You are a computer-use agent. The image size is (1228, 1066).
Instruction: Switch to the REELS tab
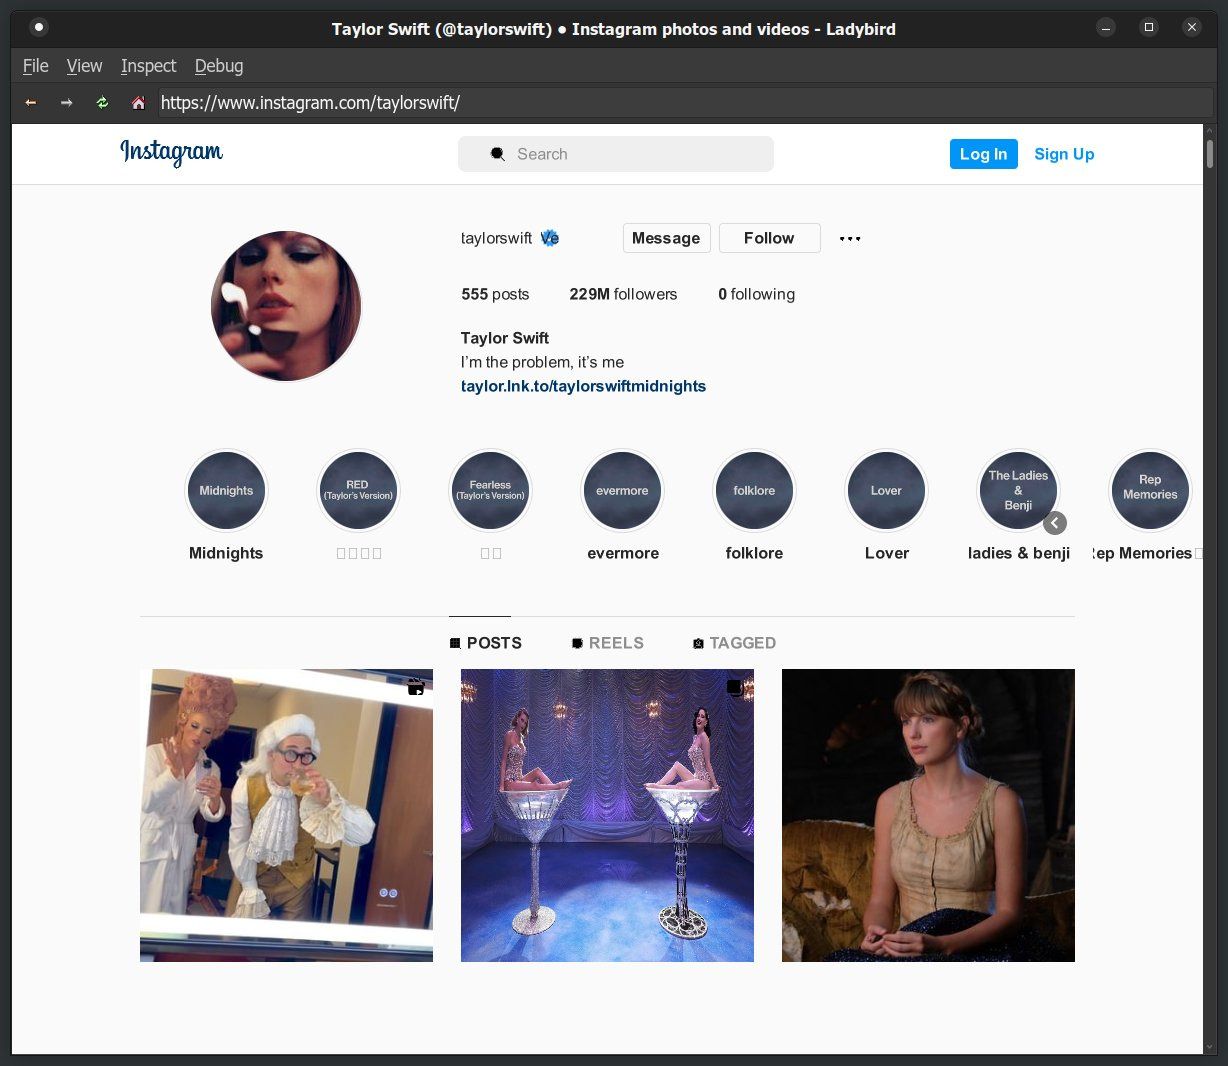pyautogui.click(x=608, y=643)
